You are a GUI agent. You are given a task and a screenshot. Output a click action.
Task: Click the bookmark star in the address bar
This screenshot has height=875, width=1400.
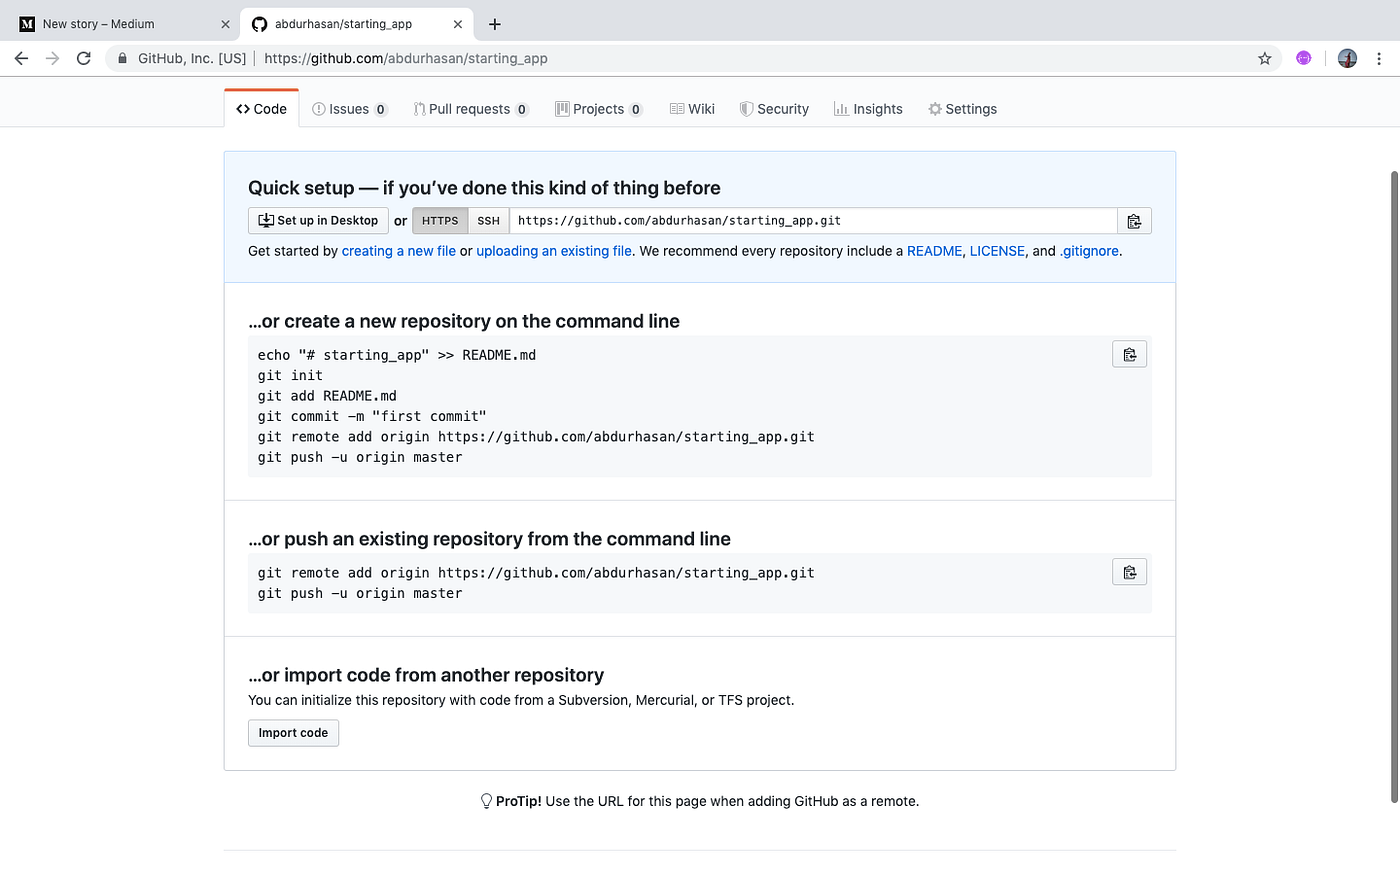(x=1264, y=58)
